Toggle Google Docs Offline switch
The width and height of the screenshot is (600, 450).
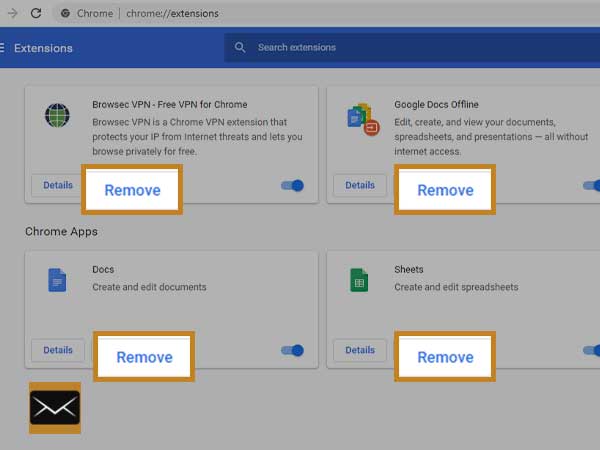(591, 186)
